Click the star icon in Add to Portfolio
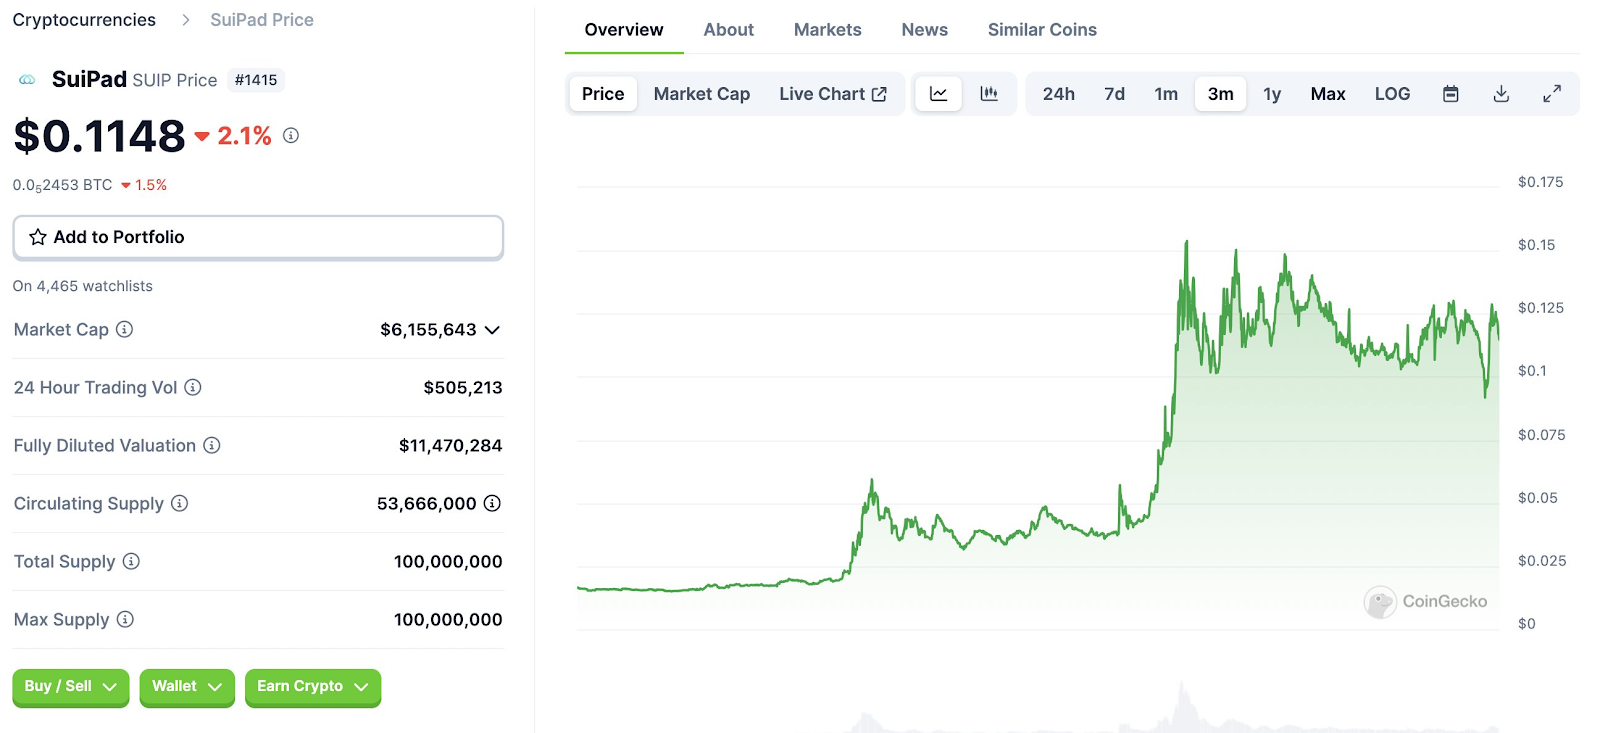 (38, 237)
